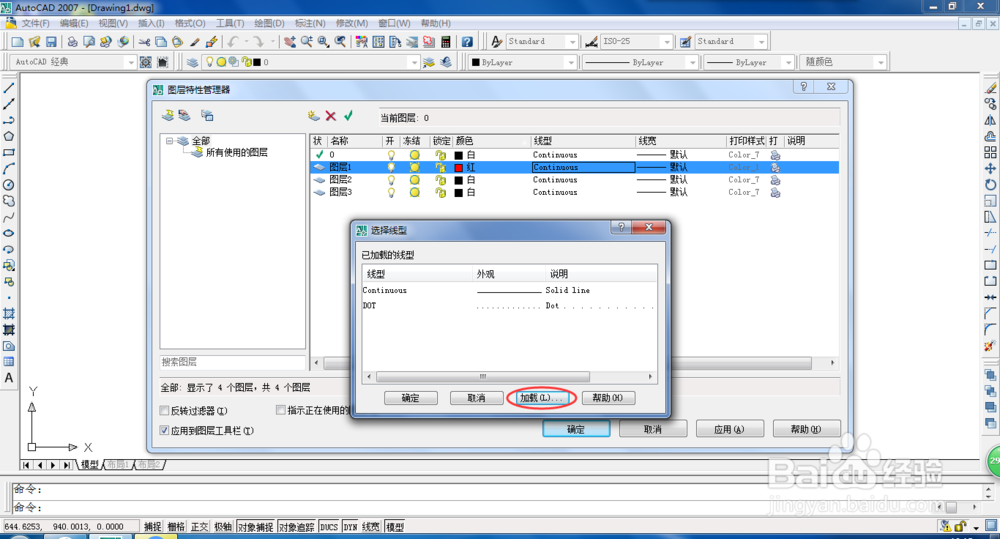Click the Save icon in standard toolbar

pos(51,41)
